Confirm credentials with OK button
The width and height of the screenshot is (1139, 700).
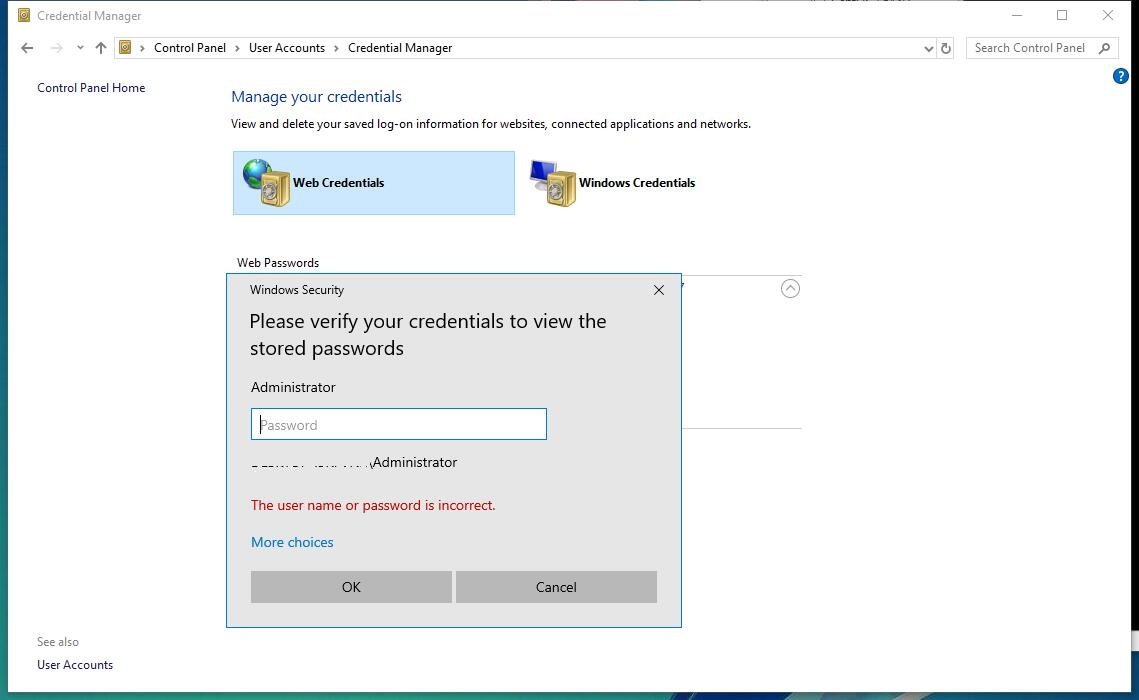(351, 587)
